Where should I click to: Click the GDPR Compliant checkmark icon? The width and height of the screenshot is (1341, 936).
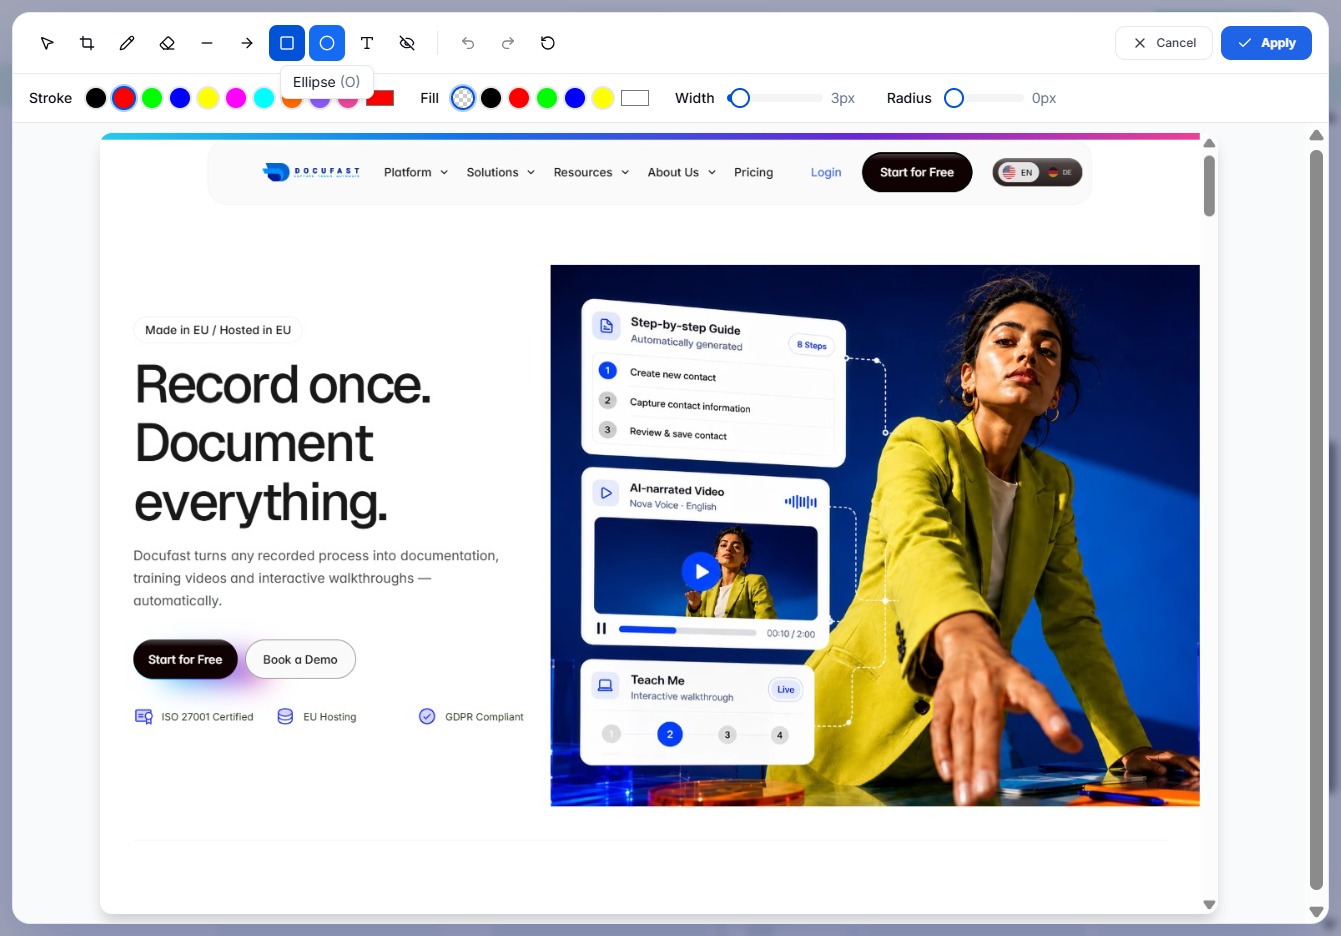point(427,716)
